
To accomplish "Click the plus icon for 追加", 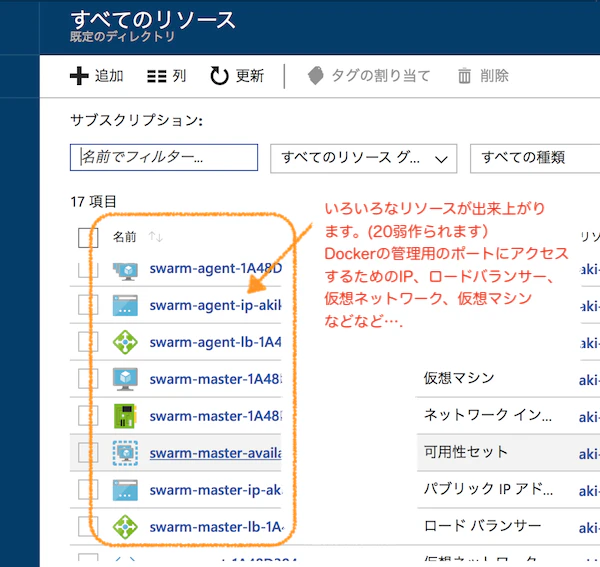I will (79, 76).
